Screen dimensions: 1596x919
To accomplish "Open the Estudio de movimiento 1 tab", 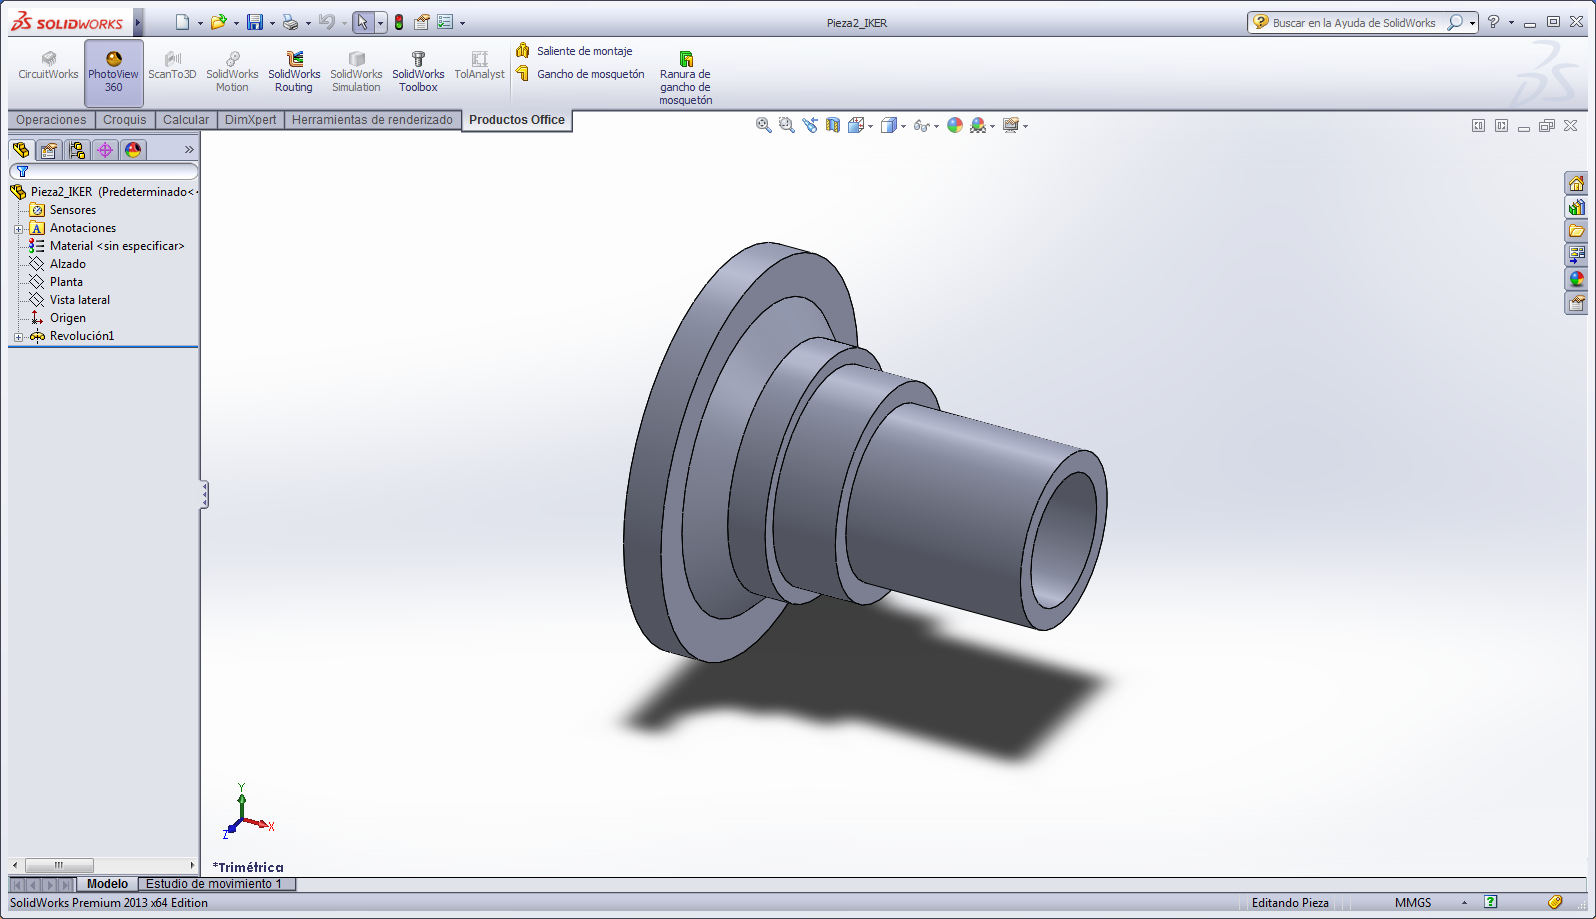I will (x=214, y=884).
